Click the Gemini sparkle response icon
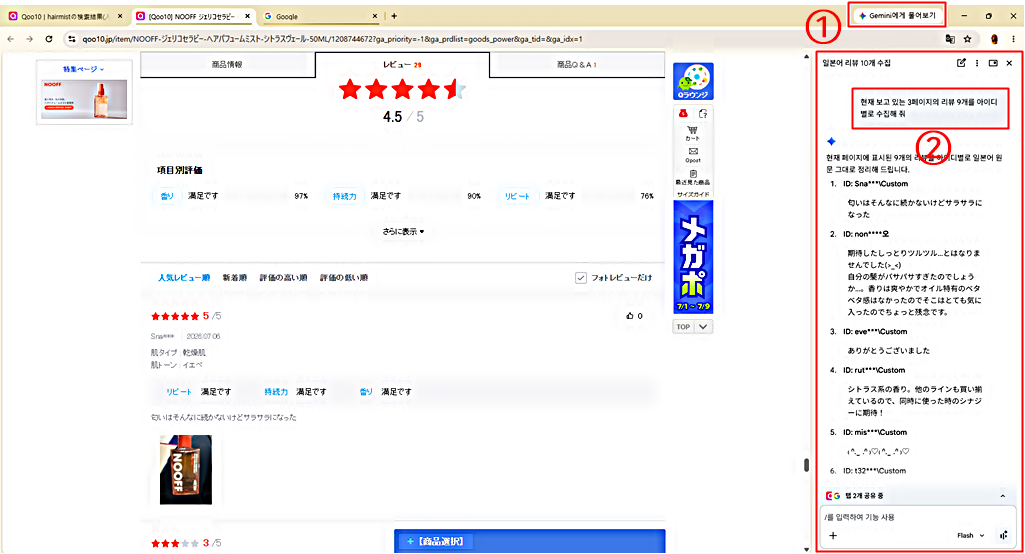 click(x=832, y=141)
